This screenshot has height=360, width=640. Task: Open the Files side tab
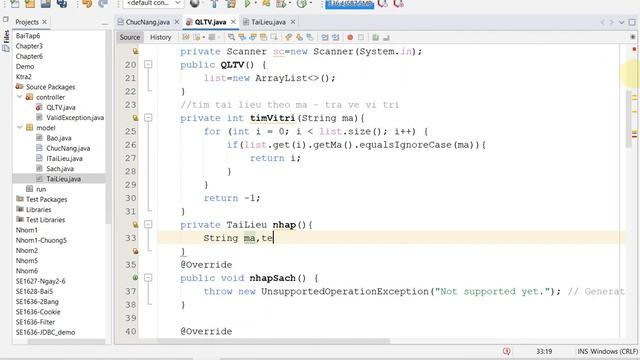click(x=6, y=40)
